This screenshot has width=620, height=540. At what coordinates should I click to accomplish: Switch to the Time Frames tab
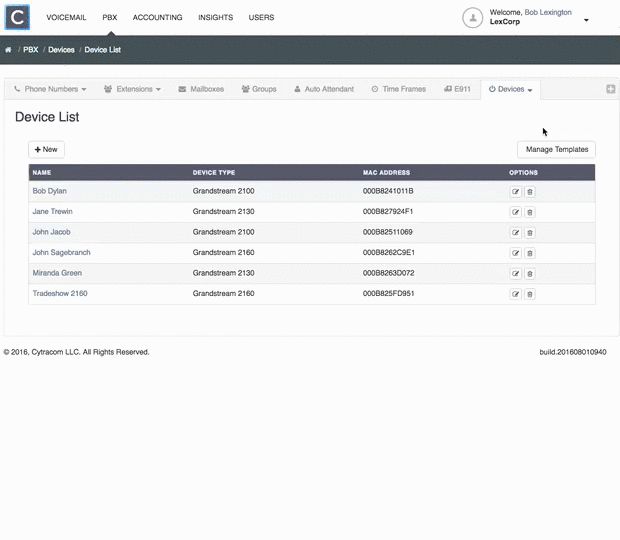tap(399, 89)
